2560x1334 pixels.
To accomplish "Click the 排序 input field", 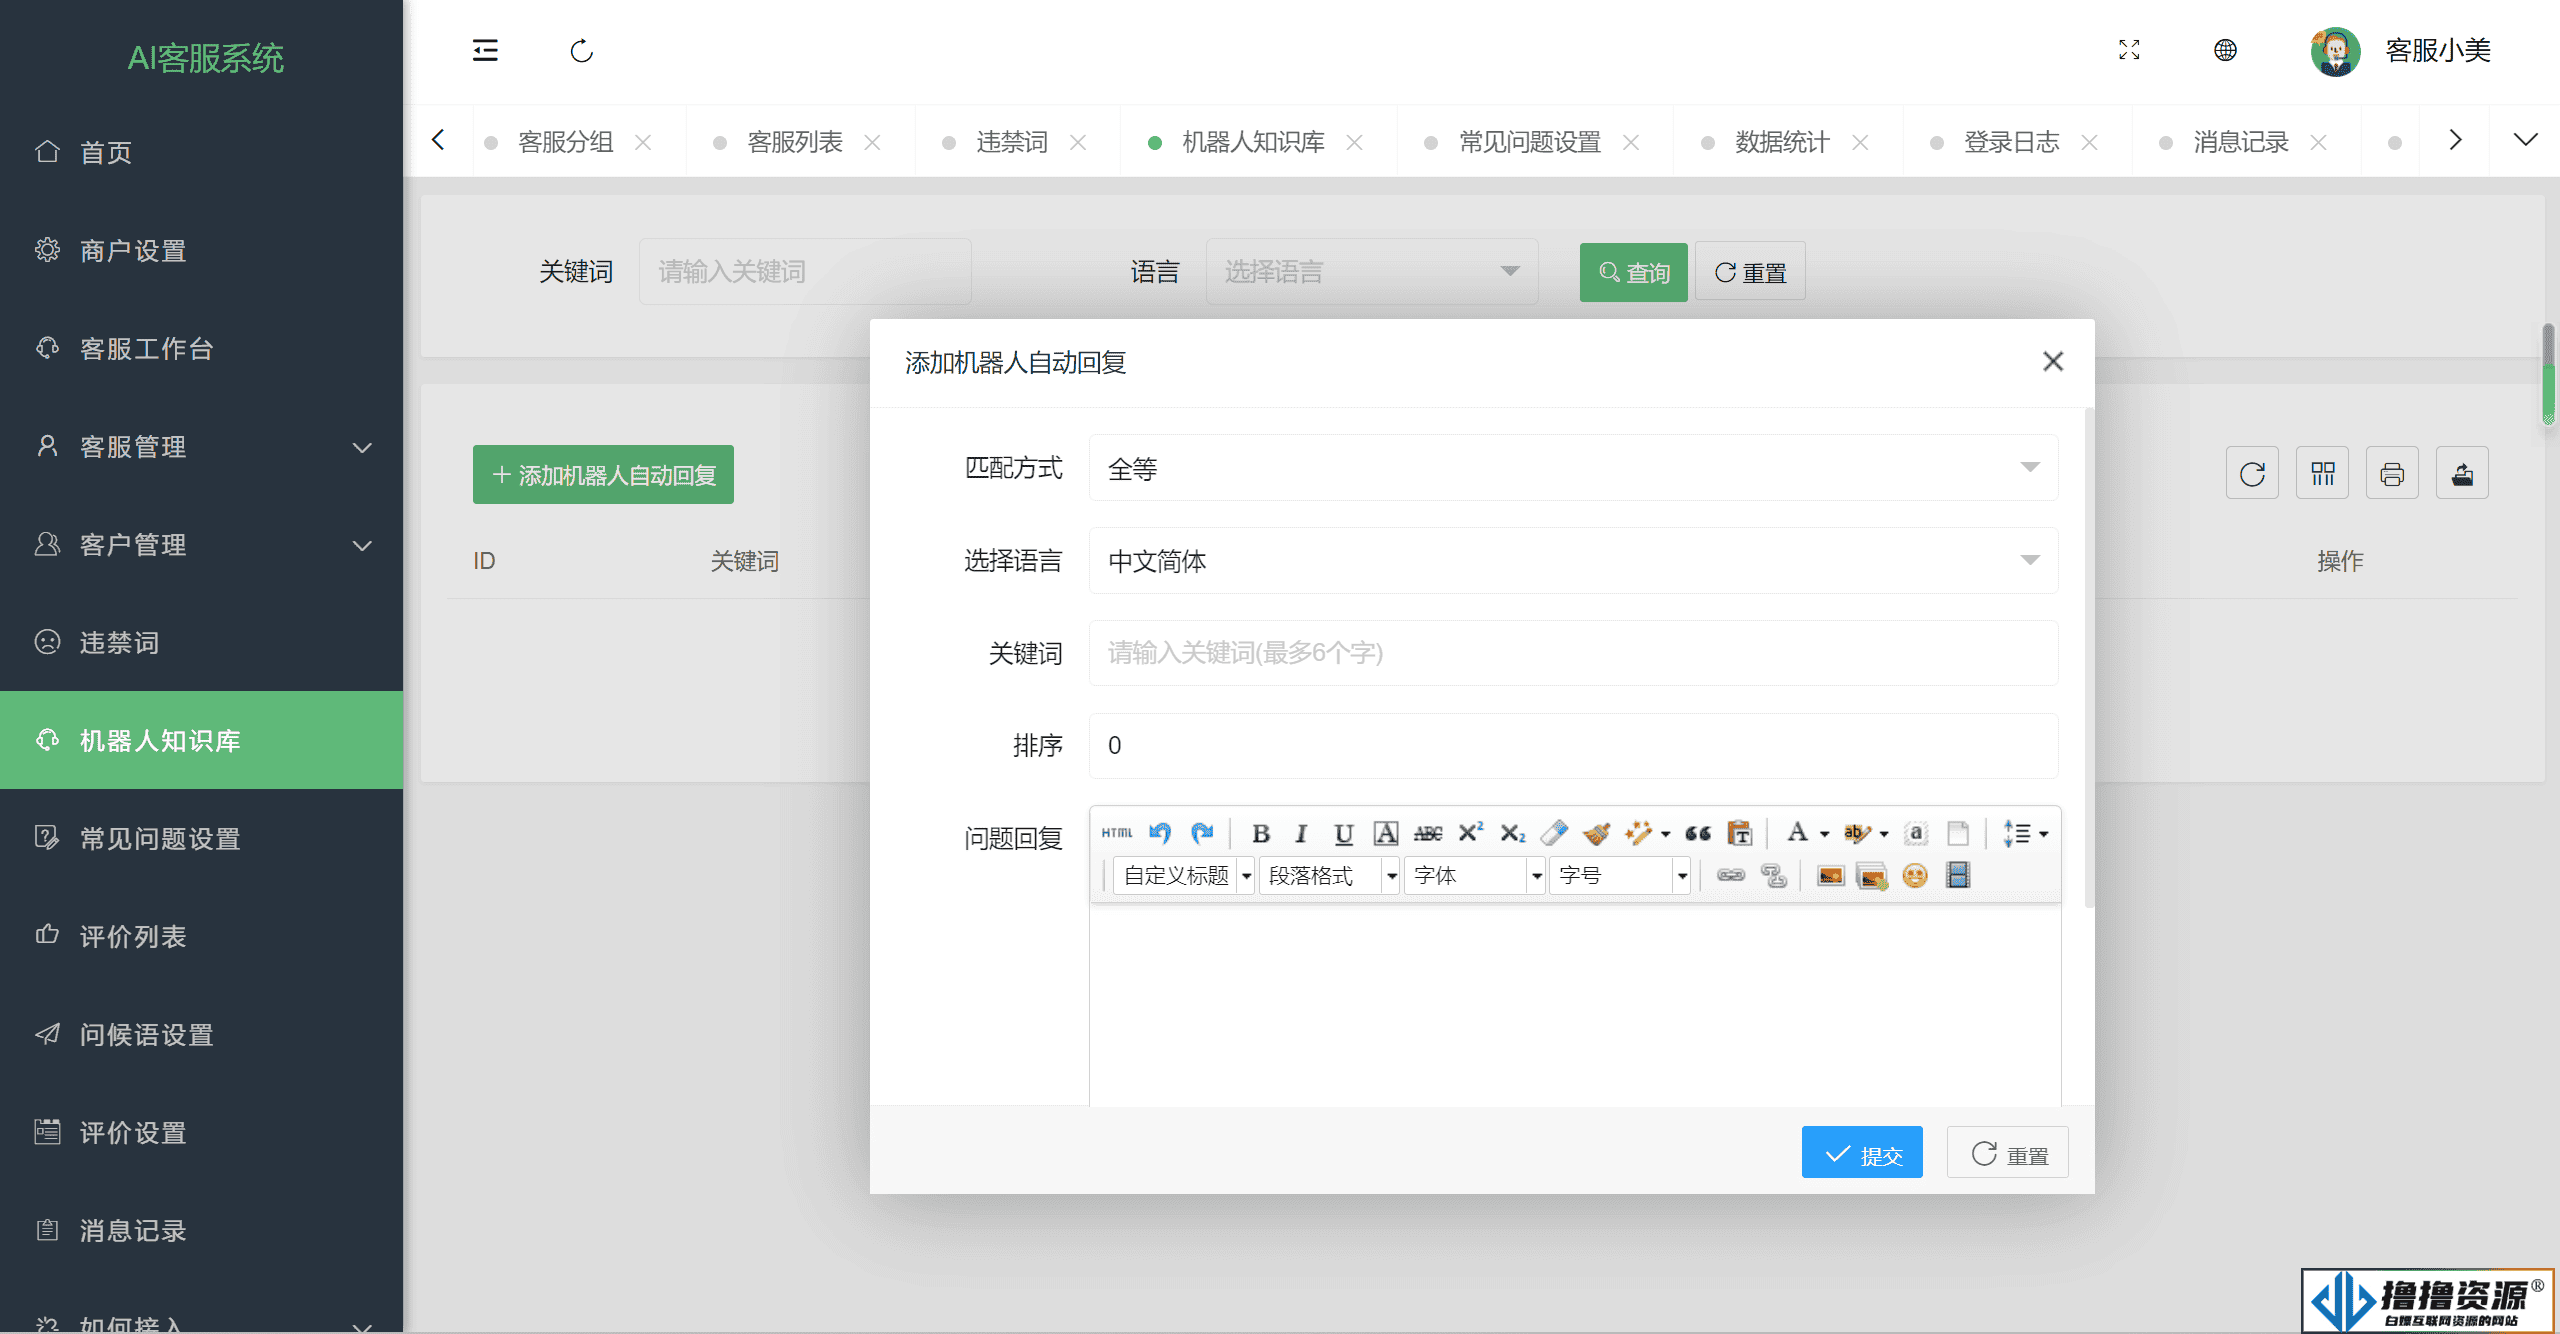I will click(1574, 745).
